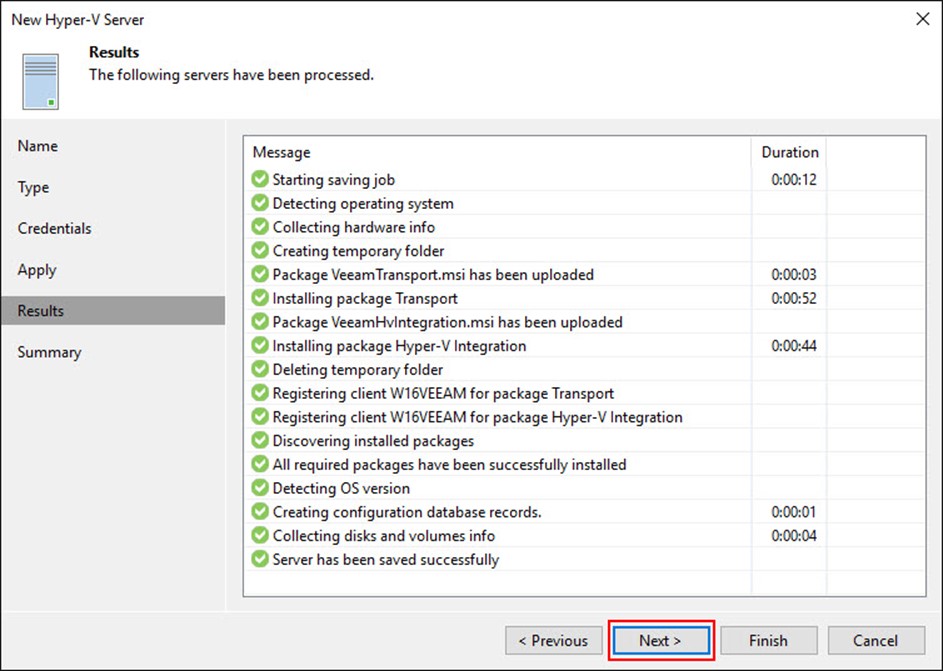Select 'All required packages have been successfully installed'
The image size is (943, 671).
coord(449,465)
